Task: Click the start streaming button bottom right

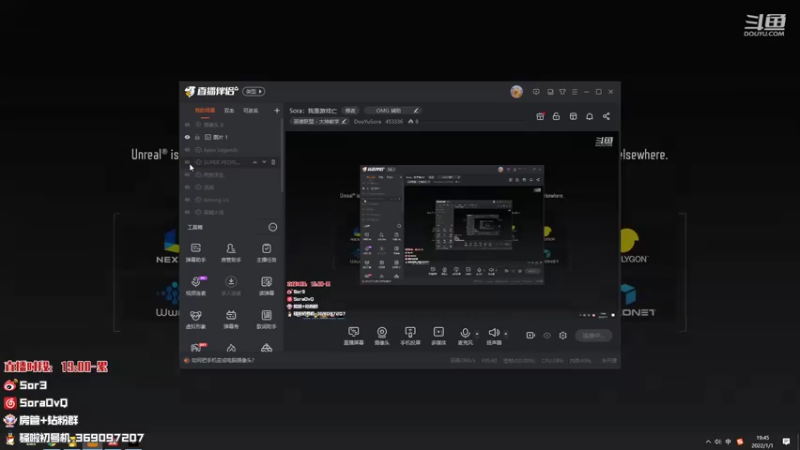Action: [593, 335]
